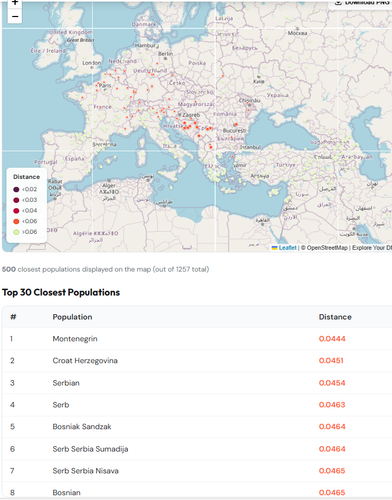The width and height of the screenshot is (392, 500).
Task: Click the Distance column header
Action: pos(335,317)
